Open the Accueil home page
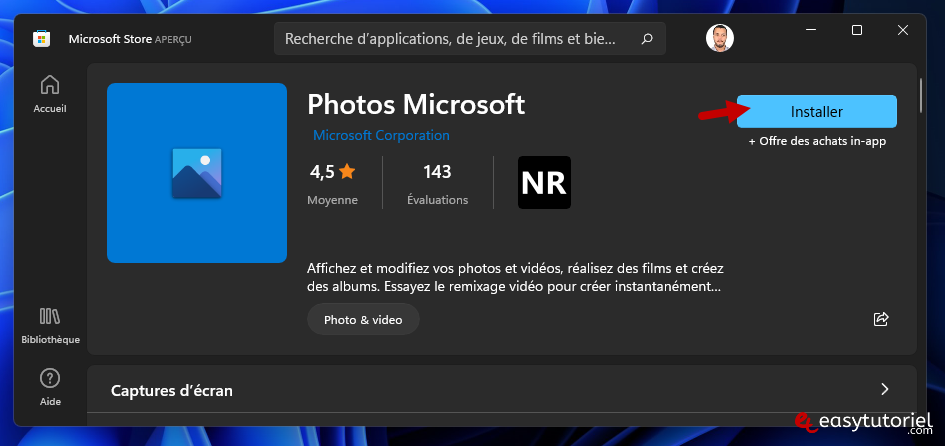This screenshot has width=945, height=446. [x=50, y=94]
